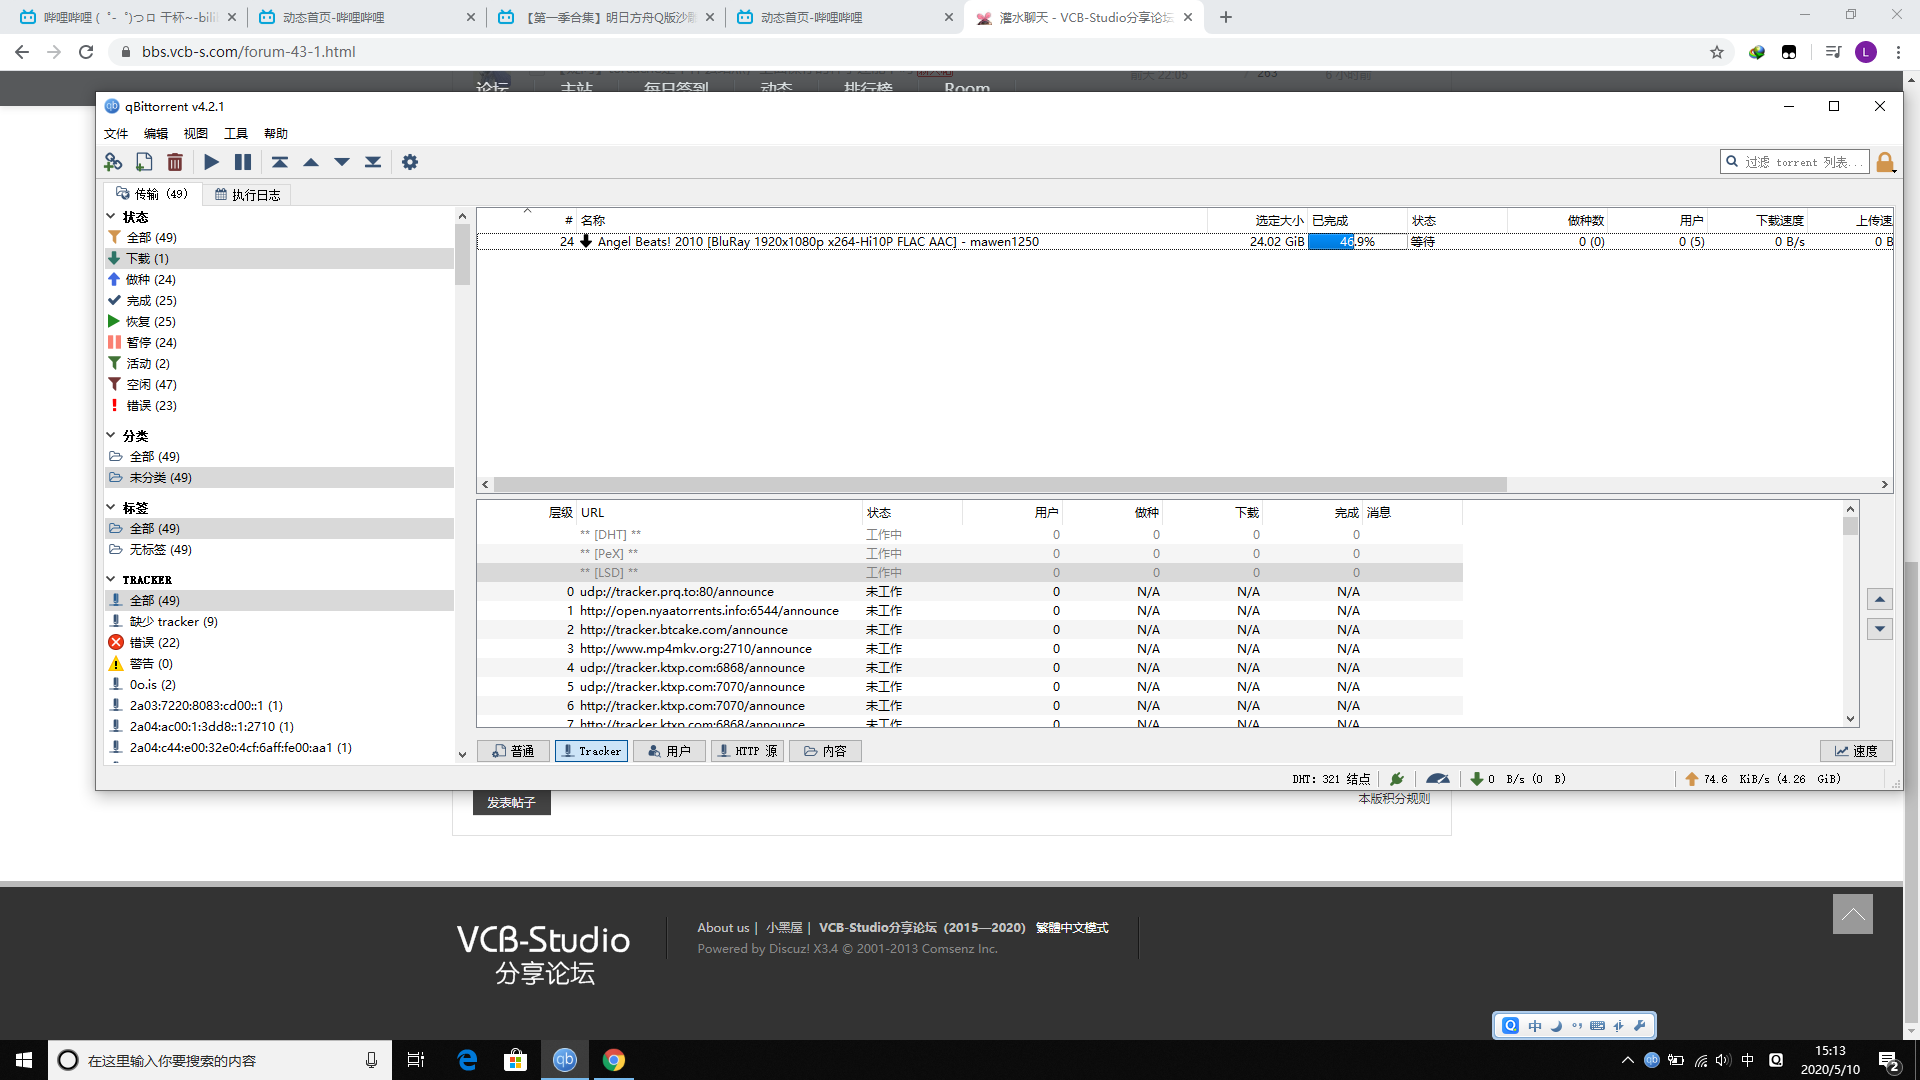Click the 速度 graph button

[1856, 751]
